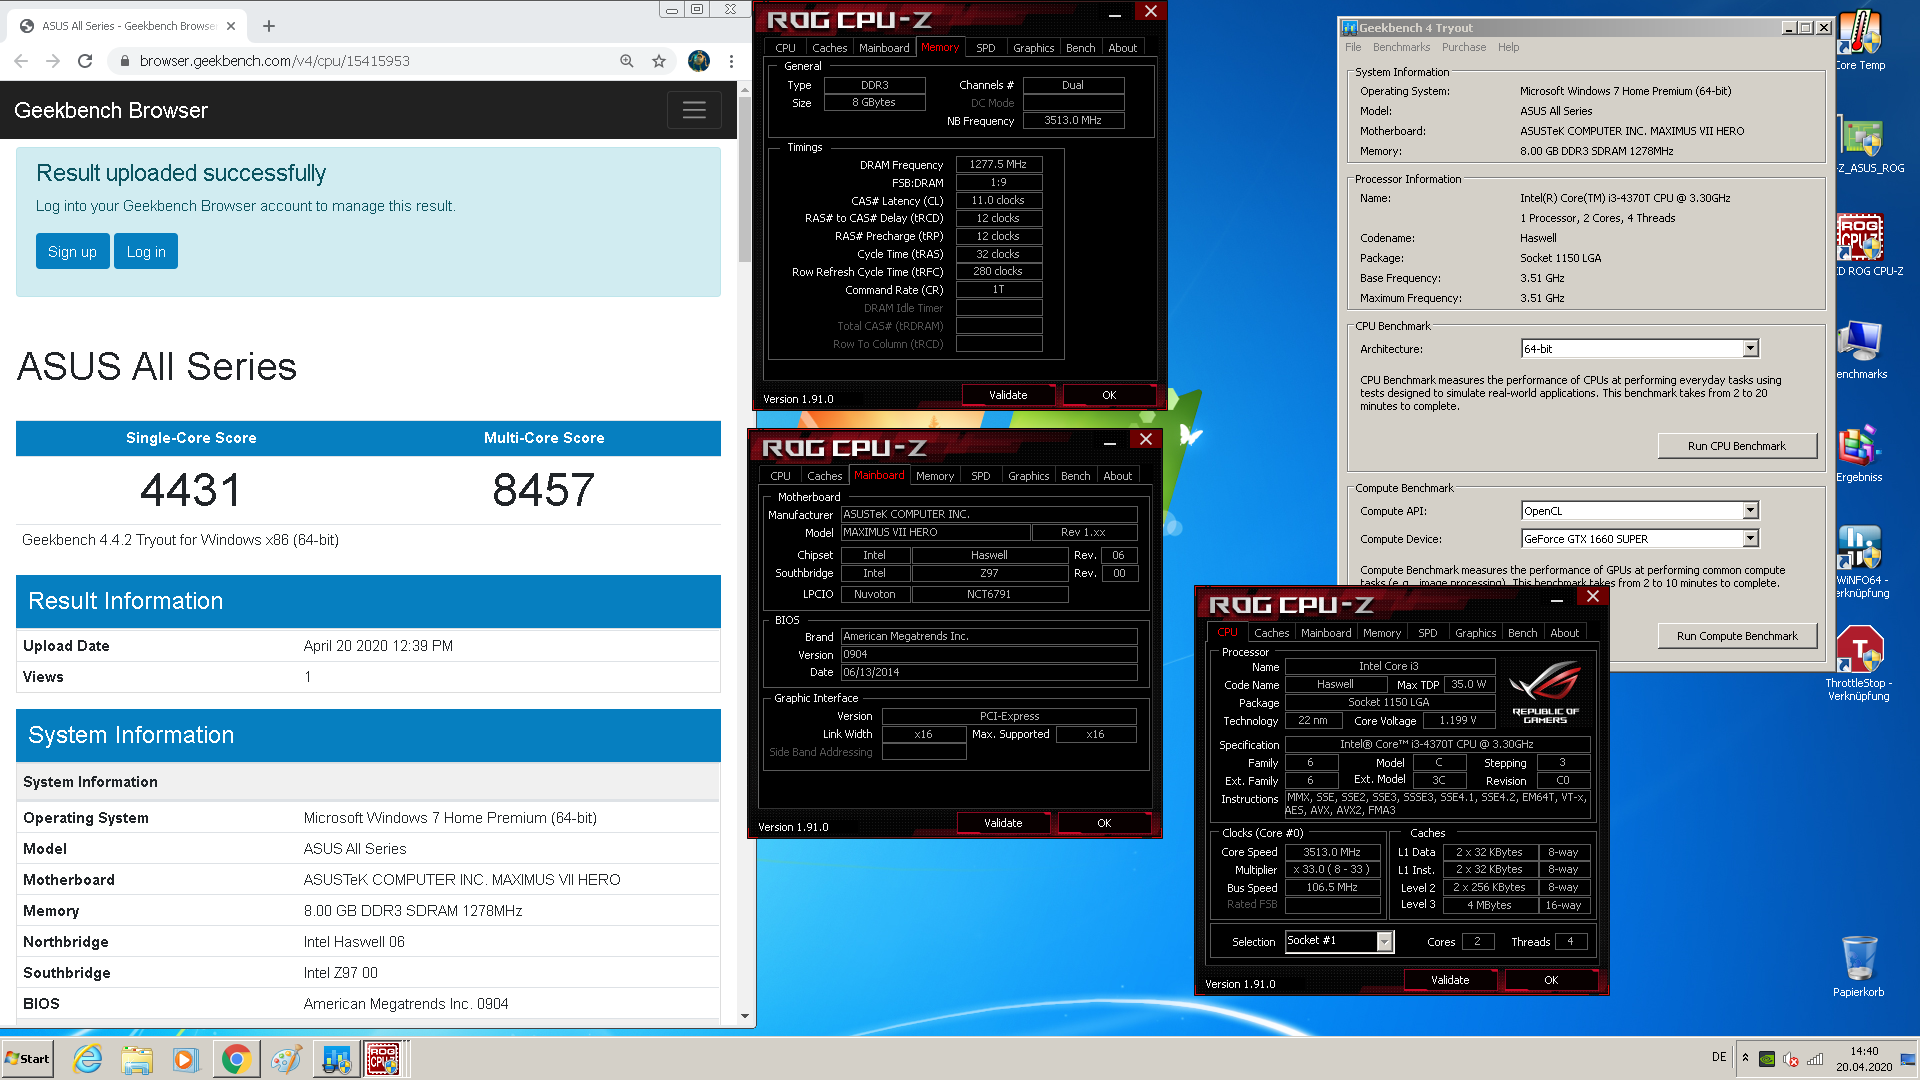Open Windows Media Player from the taskbar
The image size is (1920, 1080).
coord(186,1059)
